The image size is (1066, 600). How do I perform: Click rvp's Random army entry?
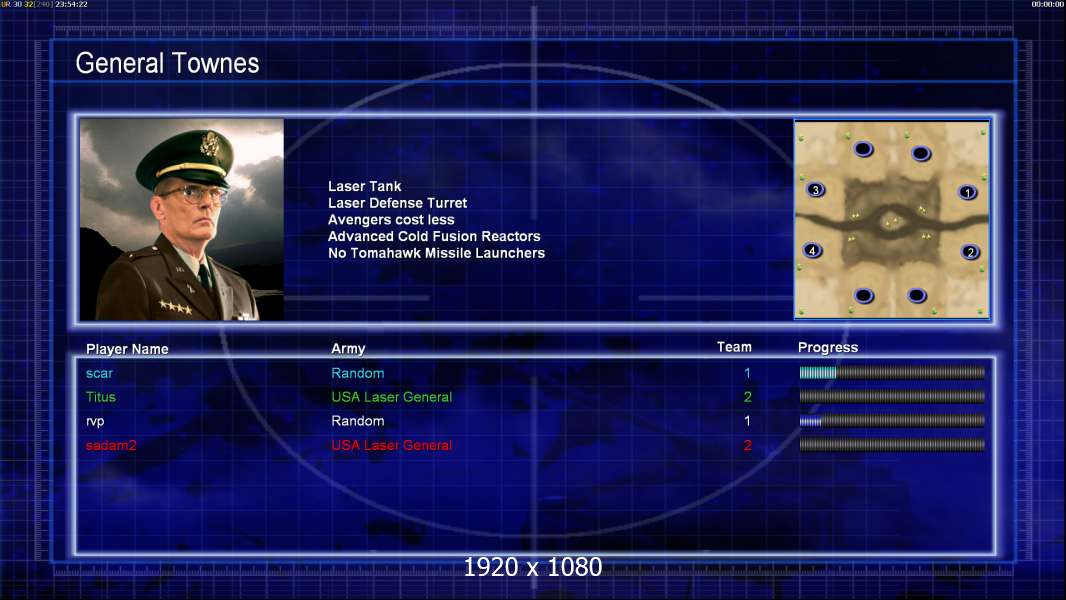[358, 421]
